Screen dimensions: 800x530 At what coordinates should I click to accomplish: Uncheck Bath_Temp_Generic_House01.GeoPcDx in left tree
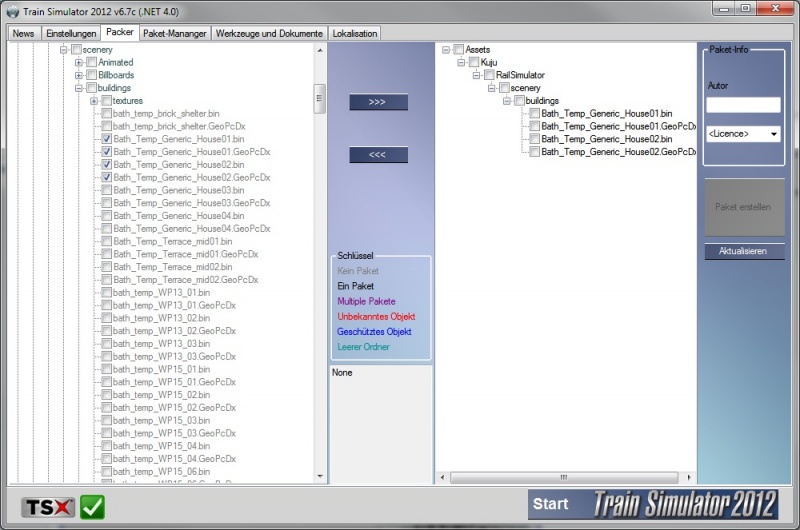pyautogui.click(x=107, y=152)
